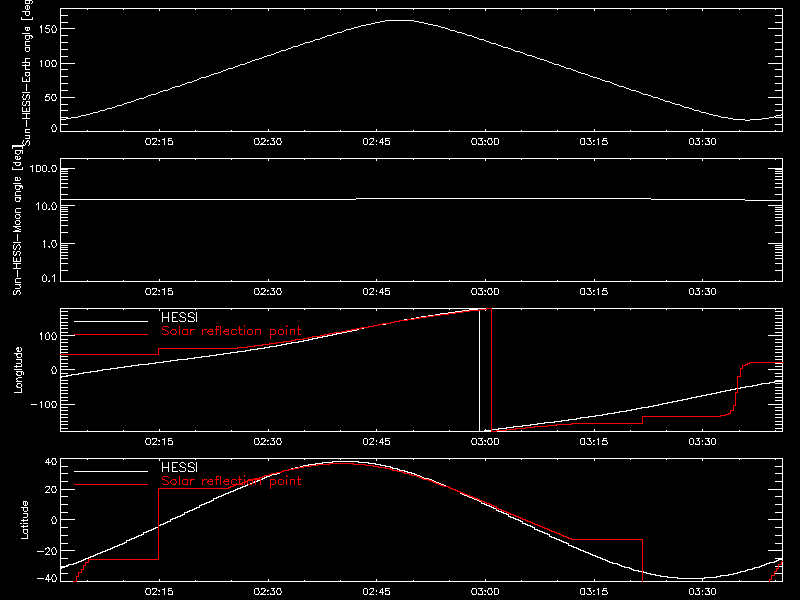Select HESSI legend text in Latitude plot
Viewport: 800px width, 600px height.
pos(179,467)
